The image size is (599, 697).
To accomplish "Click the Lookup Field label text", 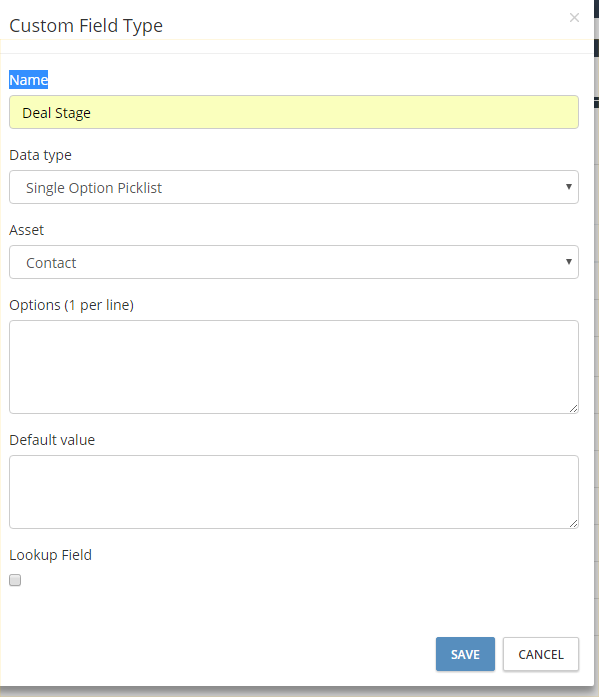I will (51, 555).
